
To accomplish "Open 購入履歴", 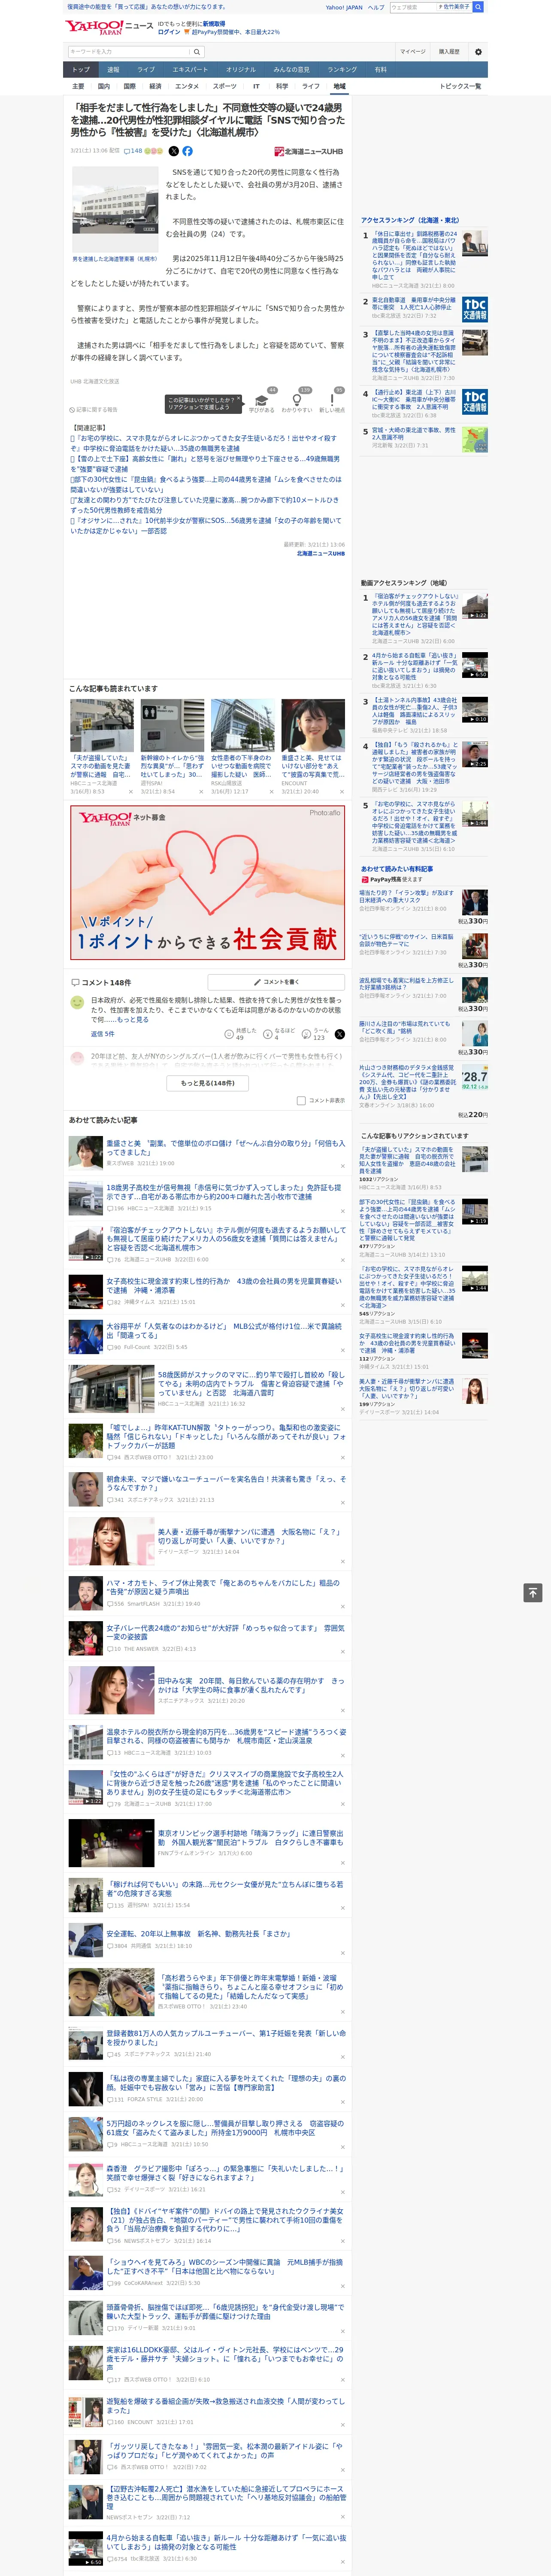I will [x=449, y=52].
